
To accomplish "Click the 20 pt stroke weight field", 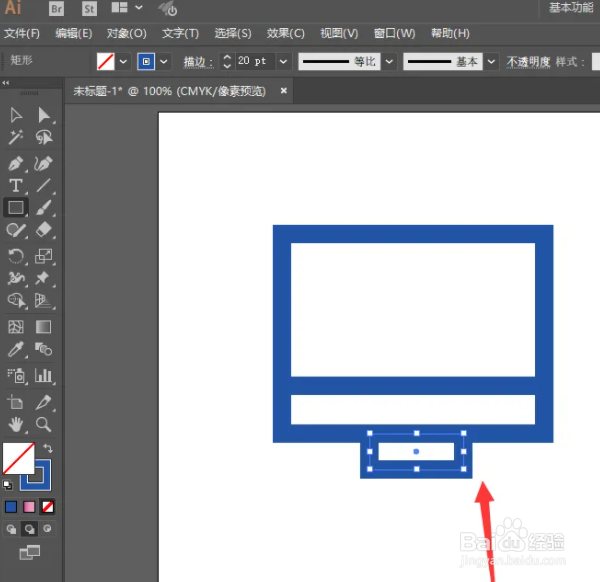I will 254,61.
